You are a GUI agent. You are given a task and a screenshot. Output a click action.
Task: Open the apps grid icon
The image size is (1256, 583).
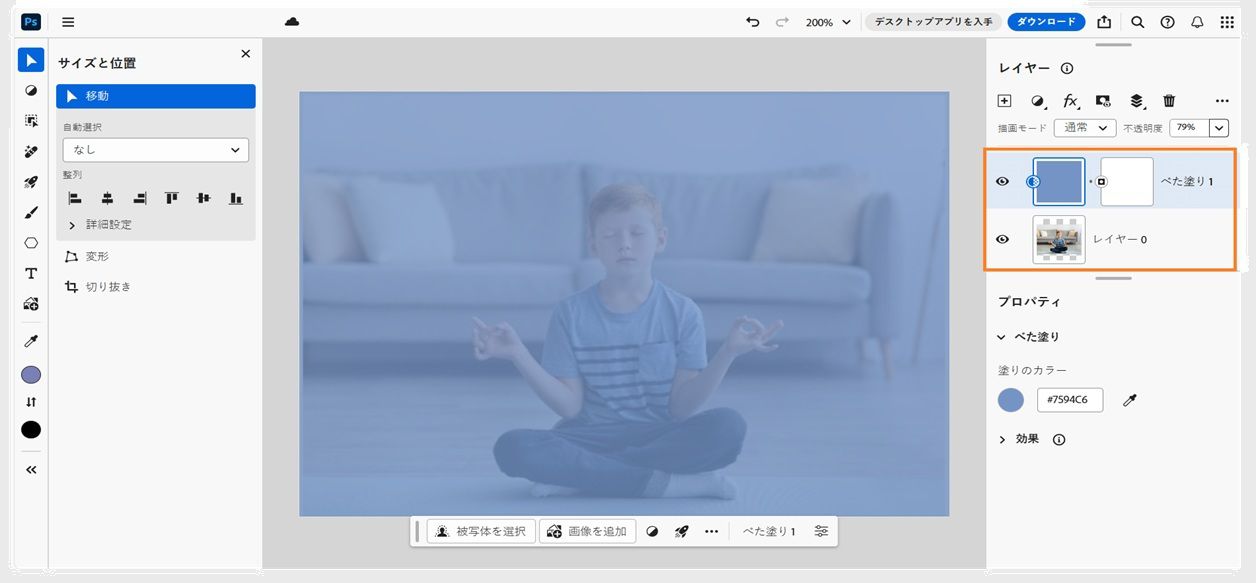1227,22
